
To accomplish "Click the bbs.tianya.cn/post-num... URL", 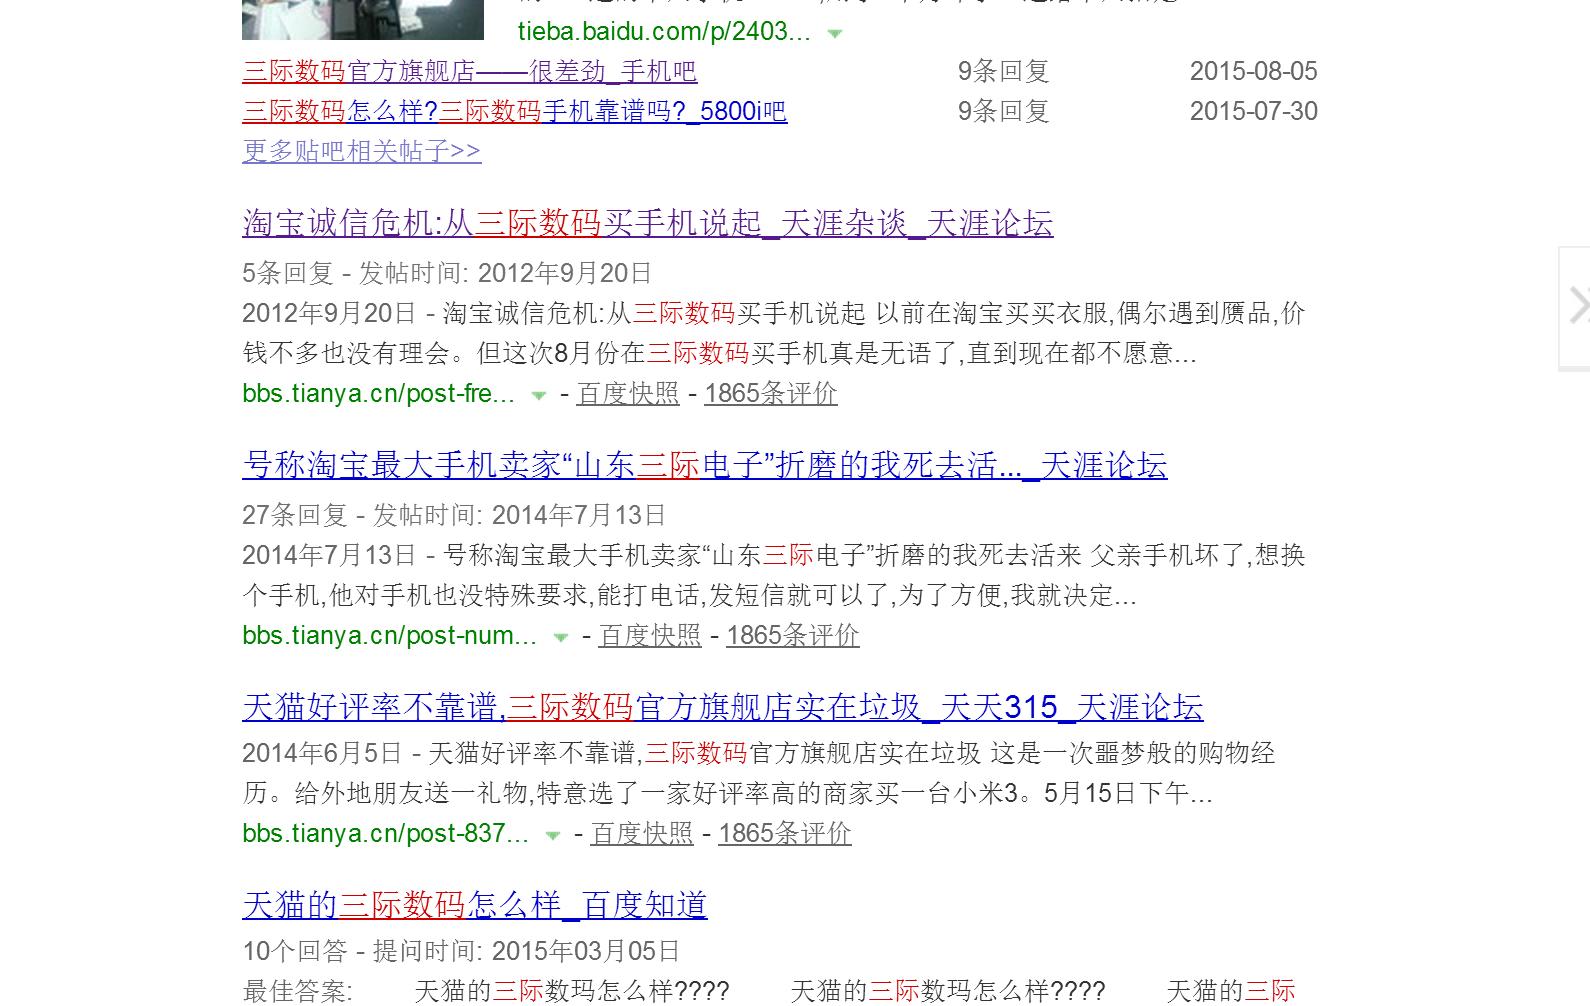I will coord(390,636).
